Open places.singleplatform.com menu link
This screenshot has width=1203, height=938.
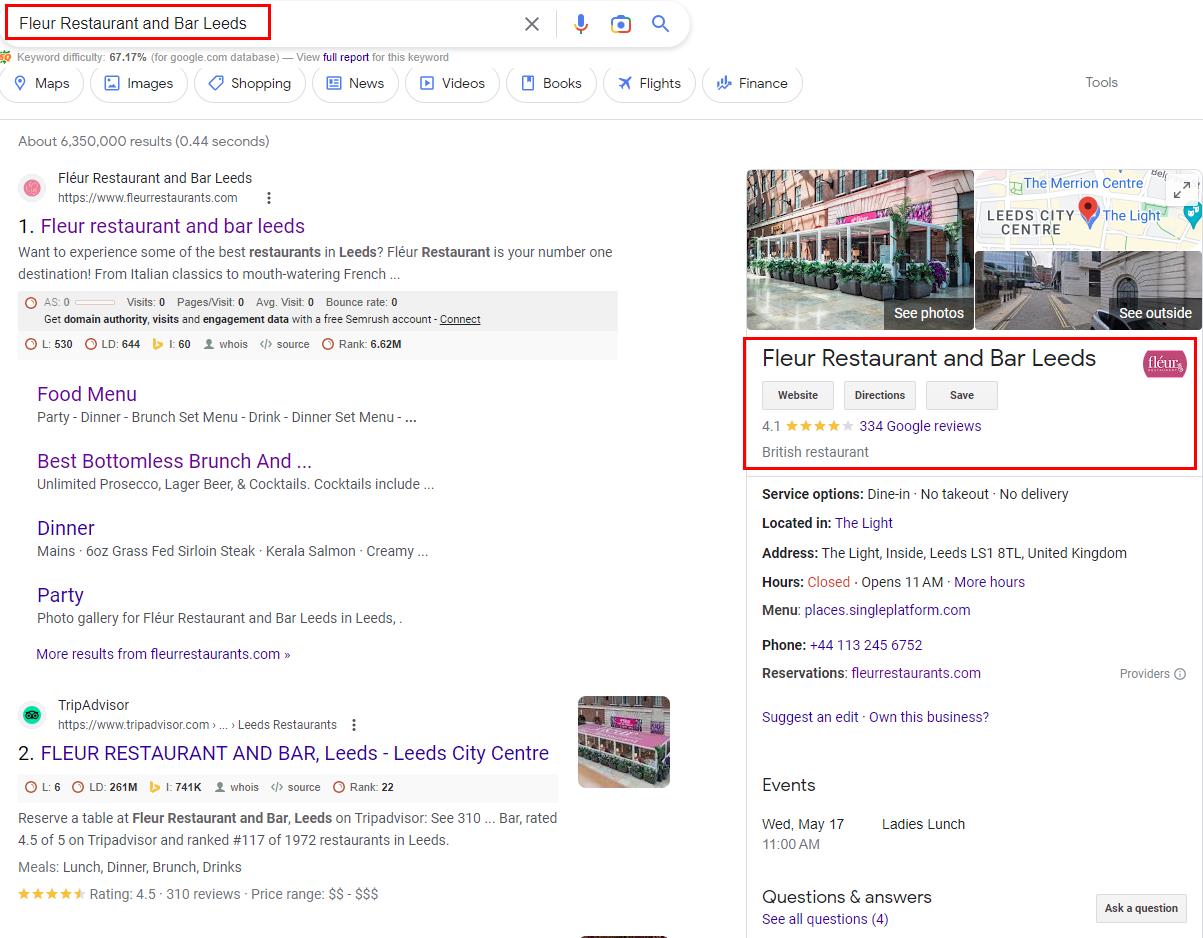point(887,610)
